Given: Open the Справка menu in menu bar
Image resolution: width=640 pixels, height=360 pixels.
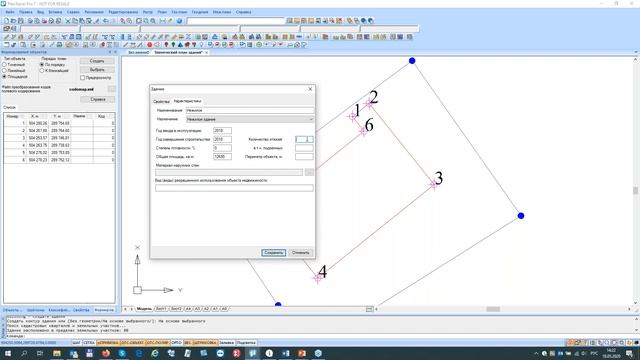Looking at the screenshot, I should pos(243,12).
